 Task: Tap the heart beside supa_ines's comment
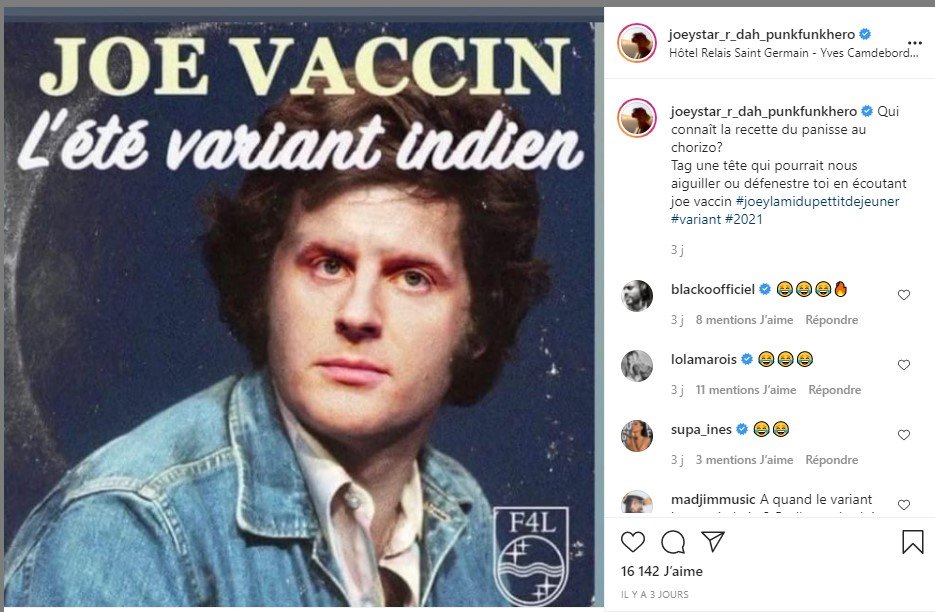pos(904,435)
